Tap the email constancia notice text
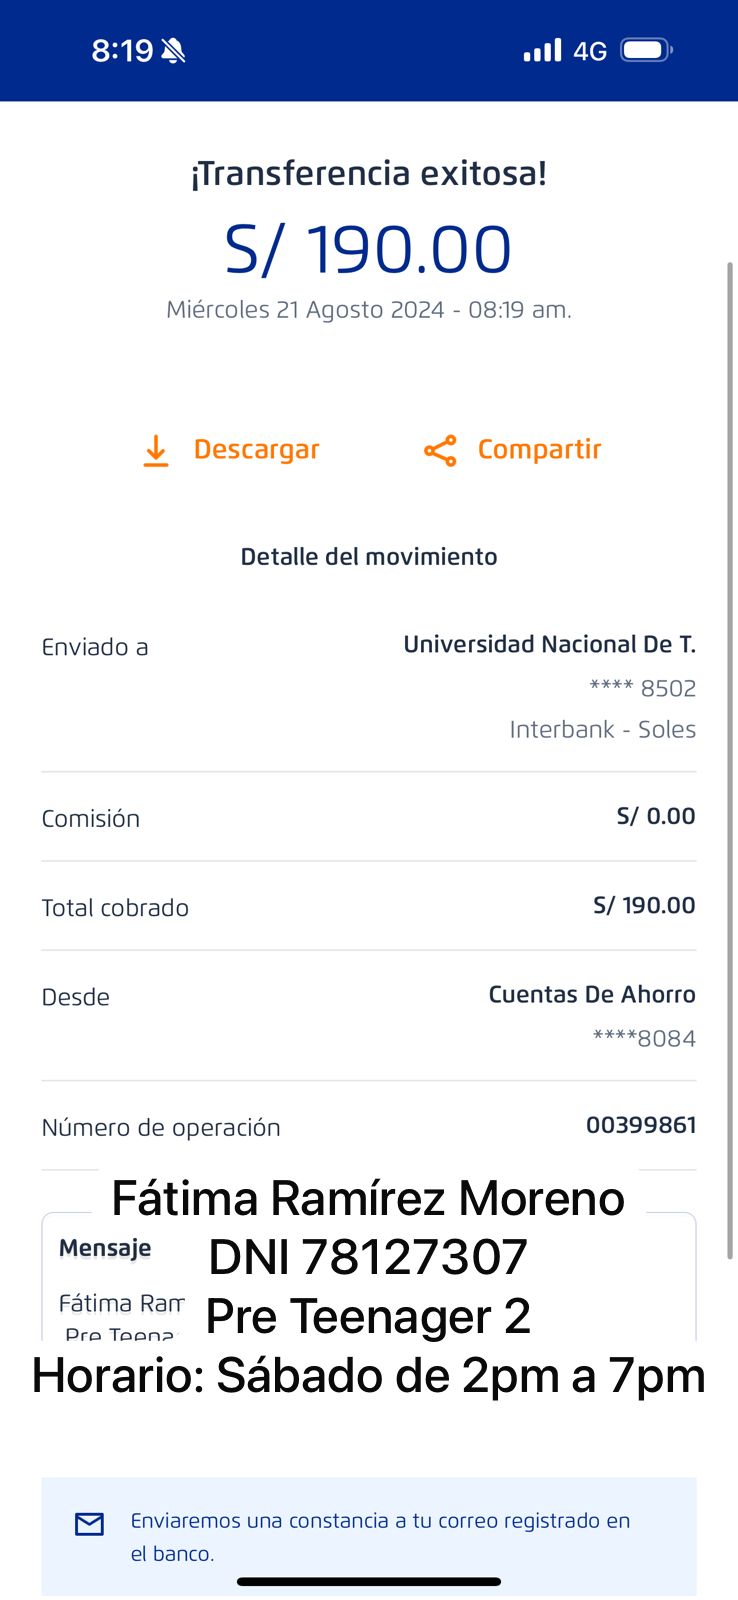738x1600 pixels. pyautogui.click(x=380, y=1536)
